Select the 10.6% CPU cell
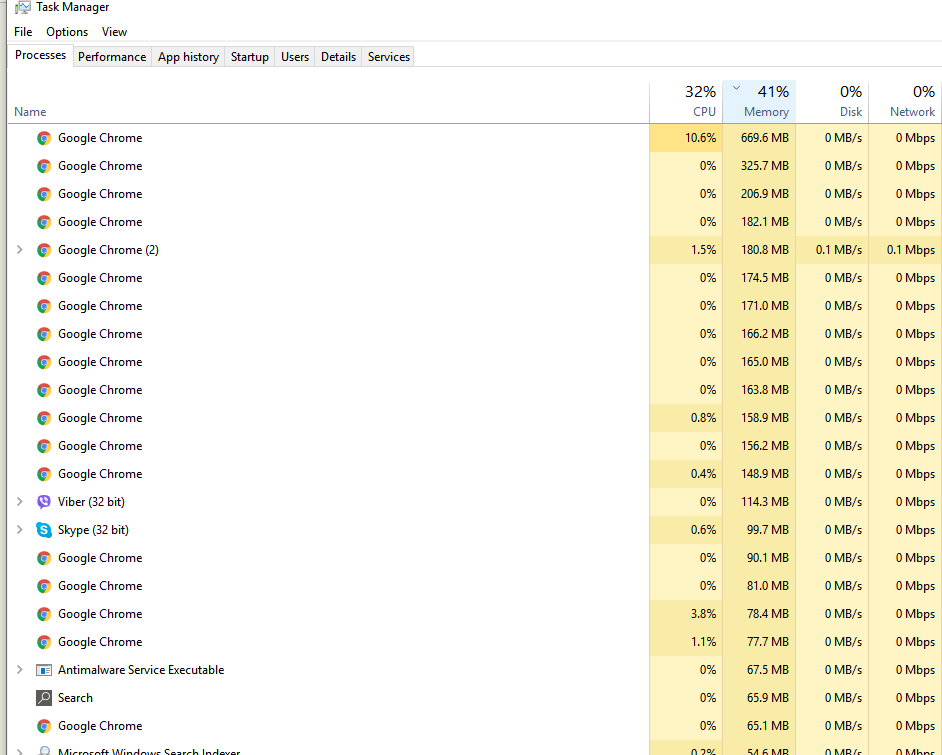This screenshot has width=942, height=755. [686, 138]
